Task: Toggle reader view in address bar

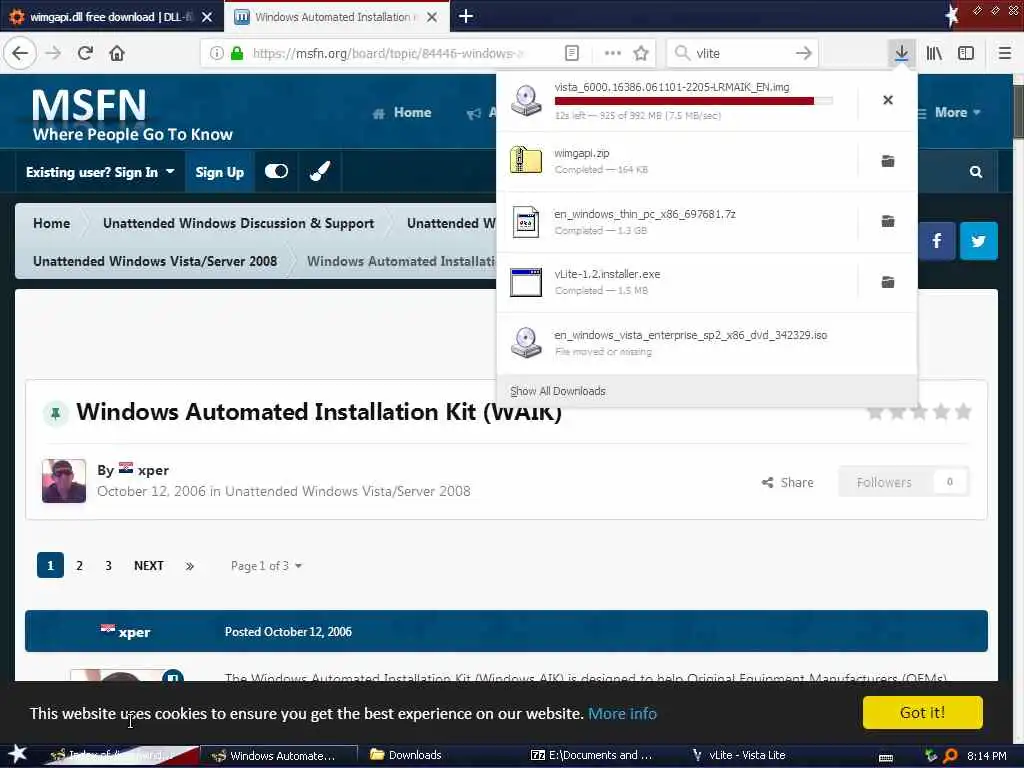Action: tap(571, 53)
